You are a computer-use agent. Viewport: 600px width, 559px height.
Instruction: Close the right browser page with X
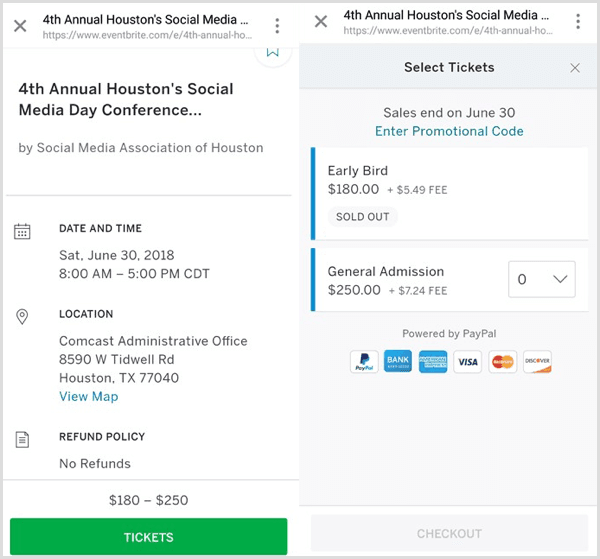tap(321, 21)
